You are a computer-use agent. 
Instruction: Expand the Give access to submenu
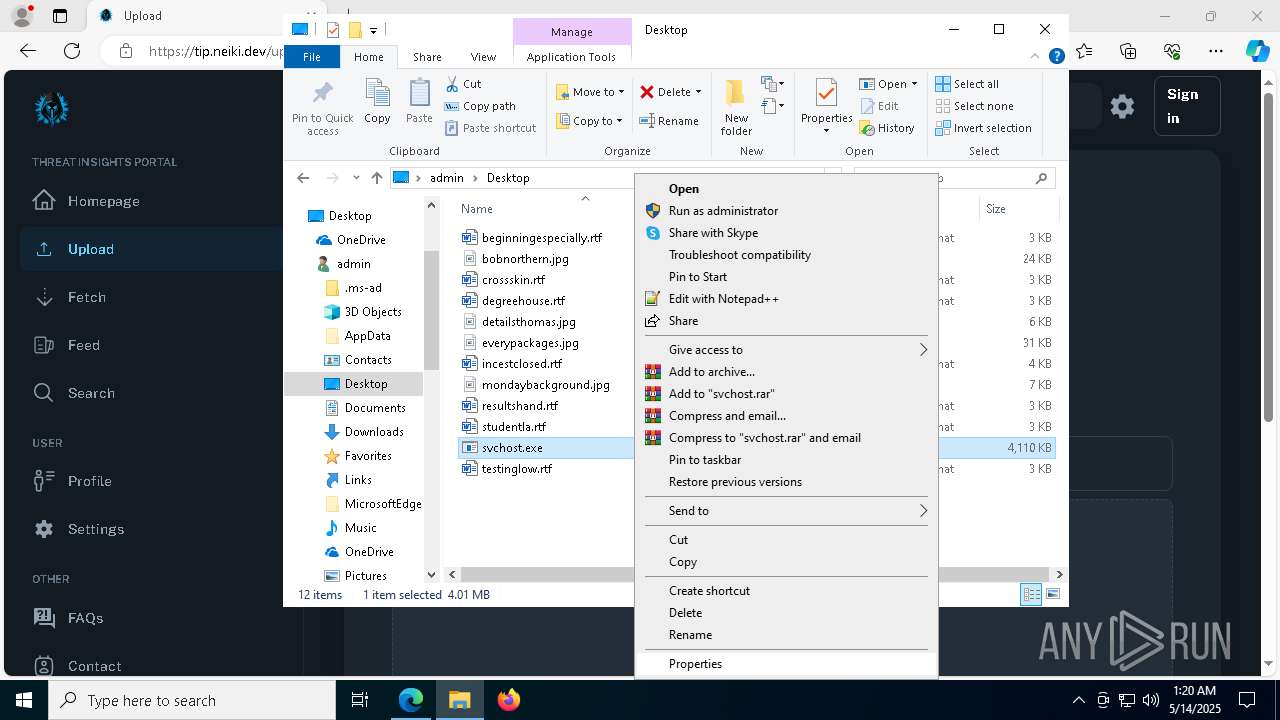coord(786,350)
